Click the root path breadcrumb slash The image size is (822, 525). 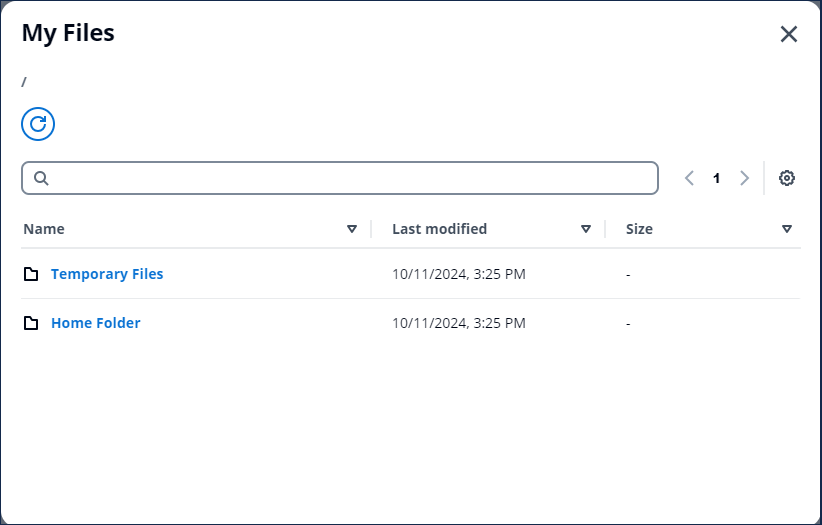point(24,82)
